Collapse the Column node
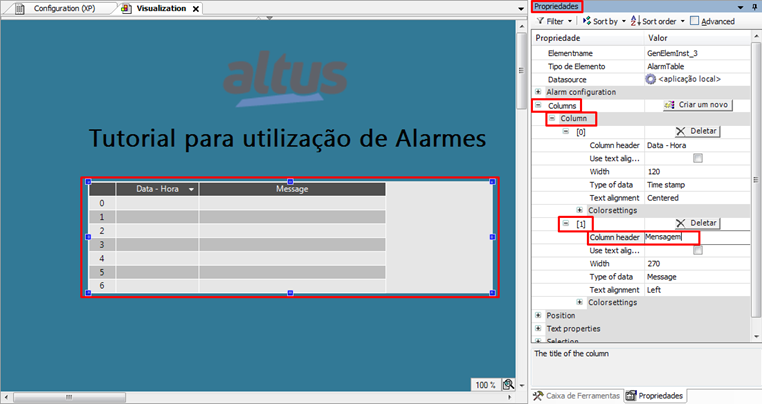This screenshot has height=404, width=762. 552,118
